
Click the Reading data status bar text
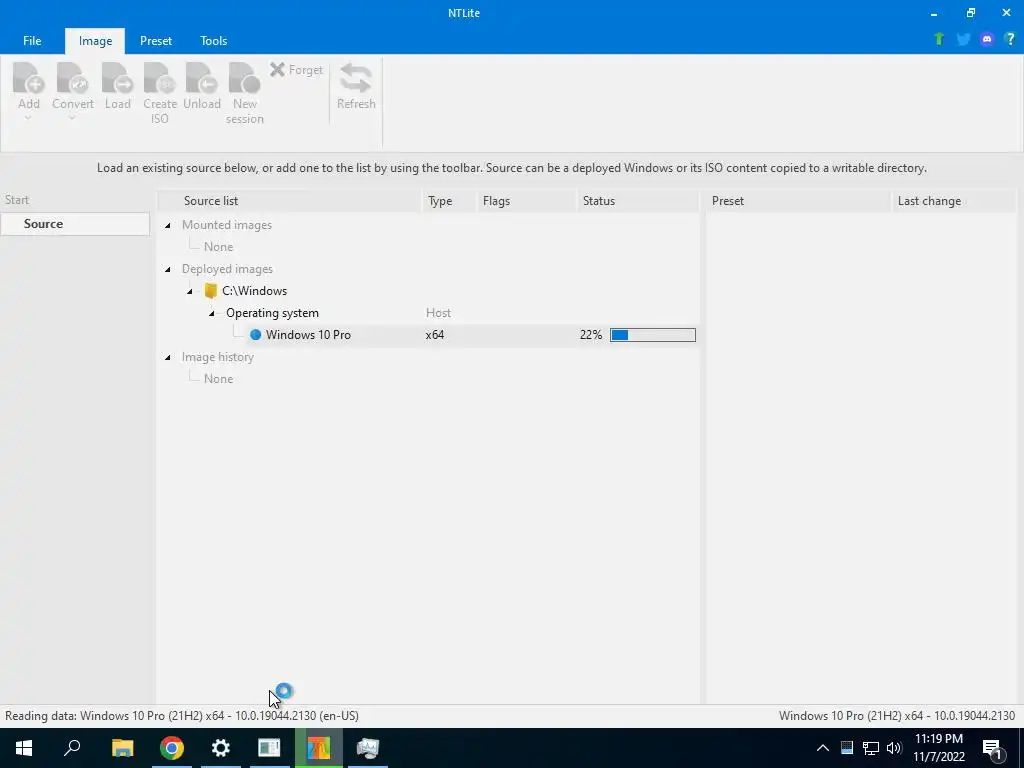(x=182, y=716)
